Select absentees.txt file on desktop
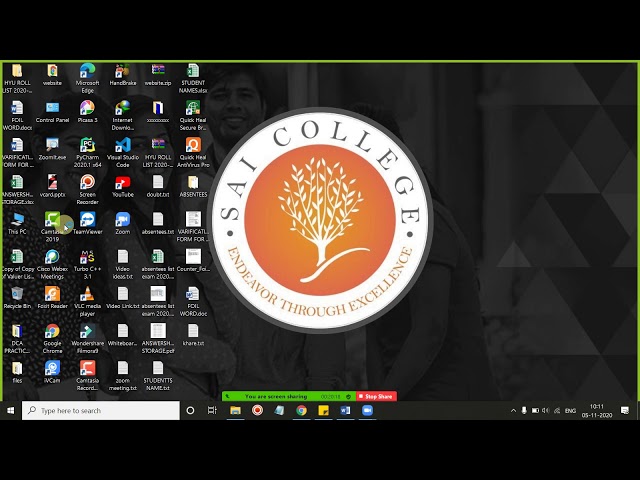The image size is (640, 480). [158, 223]
